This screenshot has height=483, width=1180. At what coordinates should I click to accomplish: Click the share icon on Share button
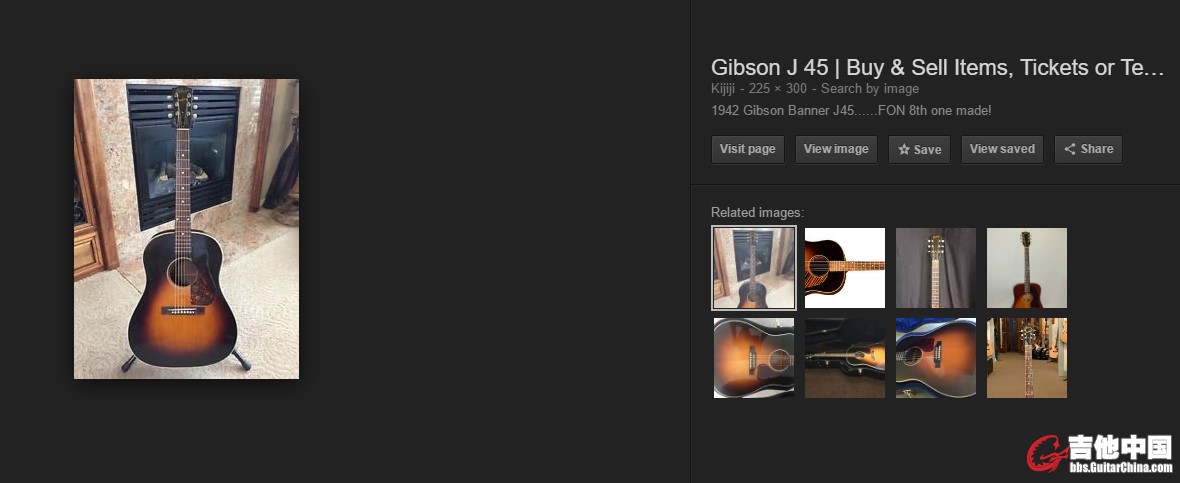click(x=1069, y=149)
